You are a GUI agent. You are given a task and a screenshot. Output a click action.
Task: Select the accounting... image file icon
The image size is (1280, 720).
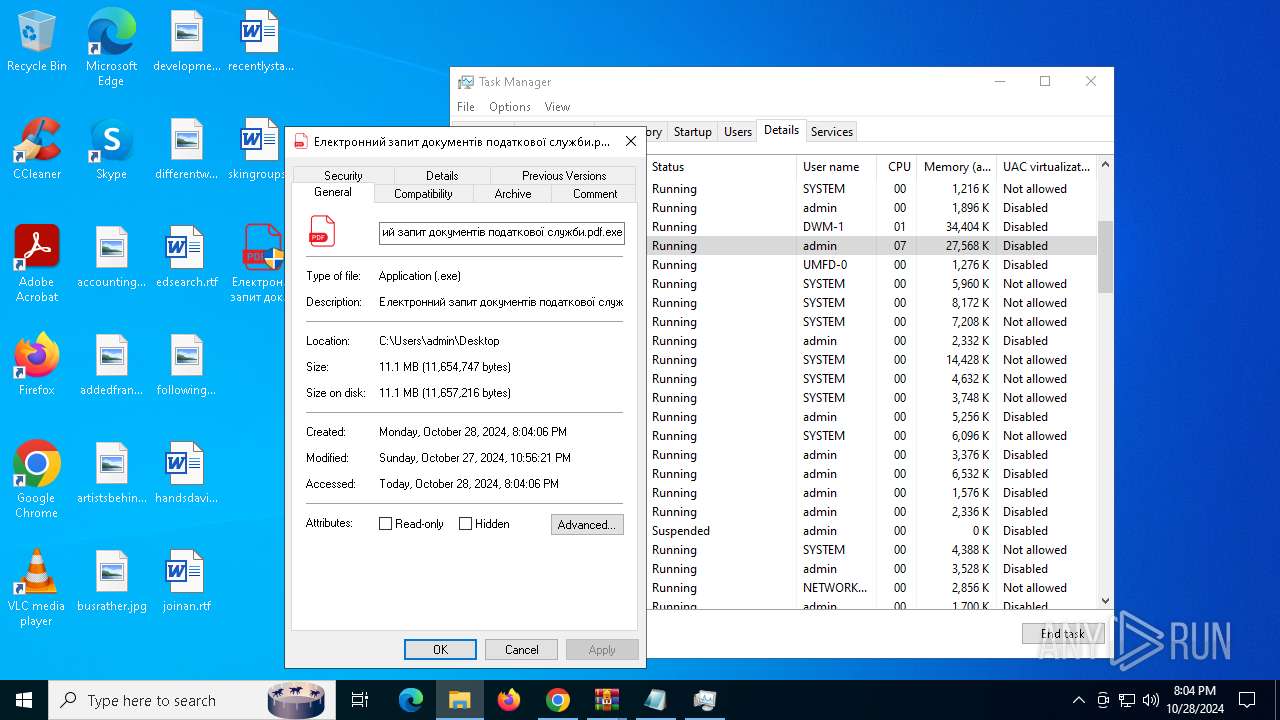coord(111,257)
